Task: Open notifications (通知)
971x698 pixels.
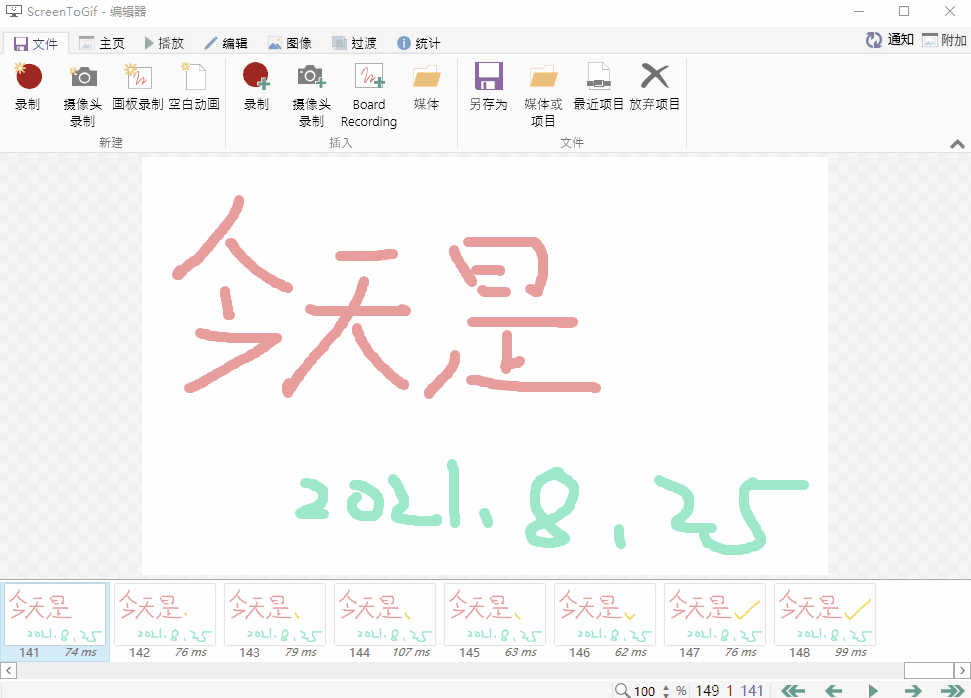Action: (890, 40)
